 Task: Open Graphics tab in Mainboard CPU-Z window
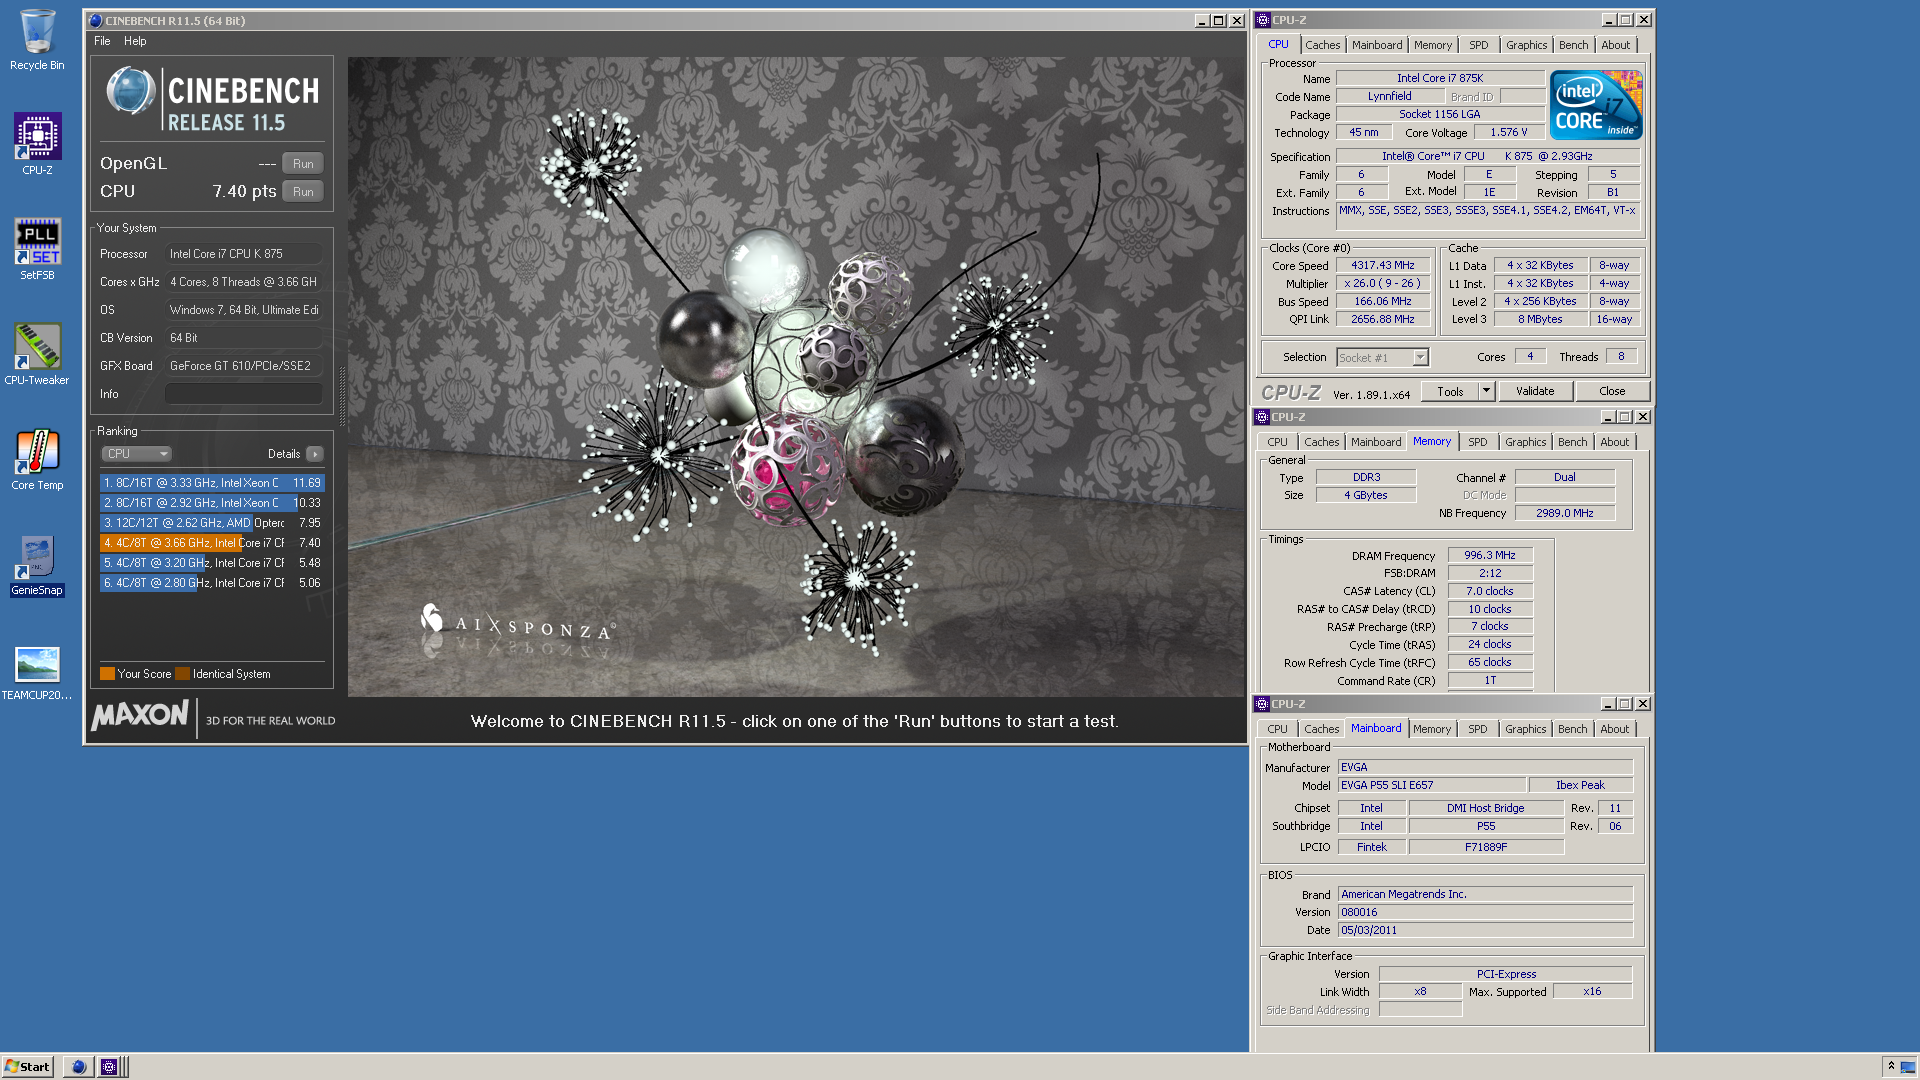[x=1525, y=729]
